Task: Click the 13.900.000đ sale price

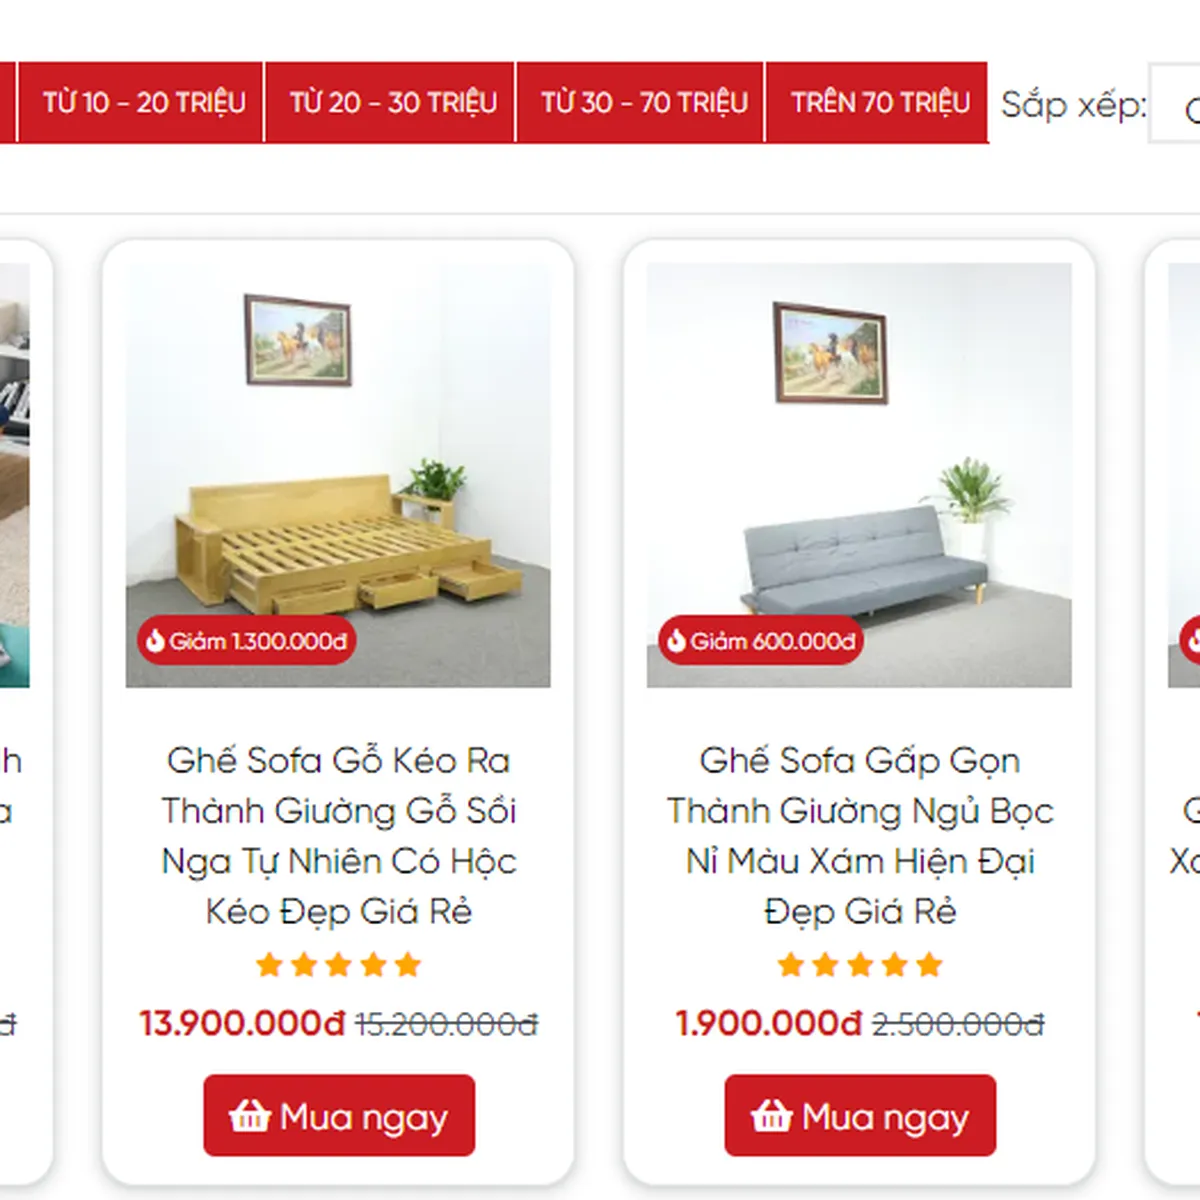Action: click(x=242, y=1023)
